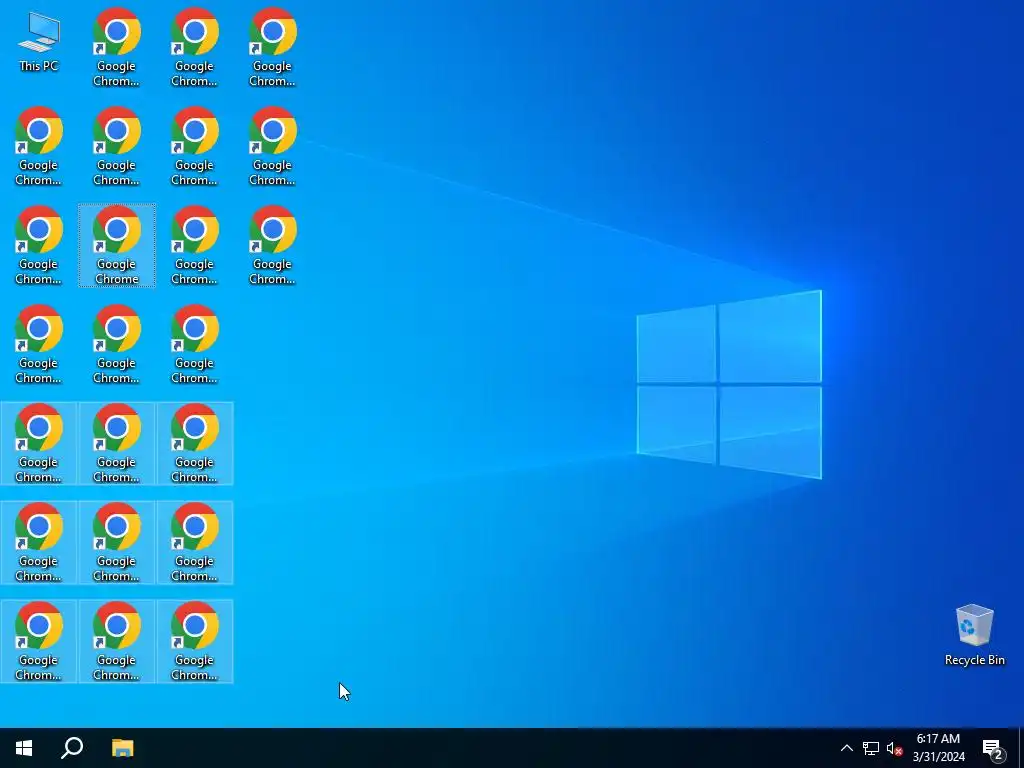
Task: Select the This PC desktop icon
Action: [x=39, y=42]
